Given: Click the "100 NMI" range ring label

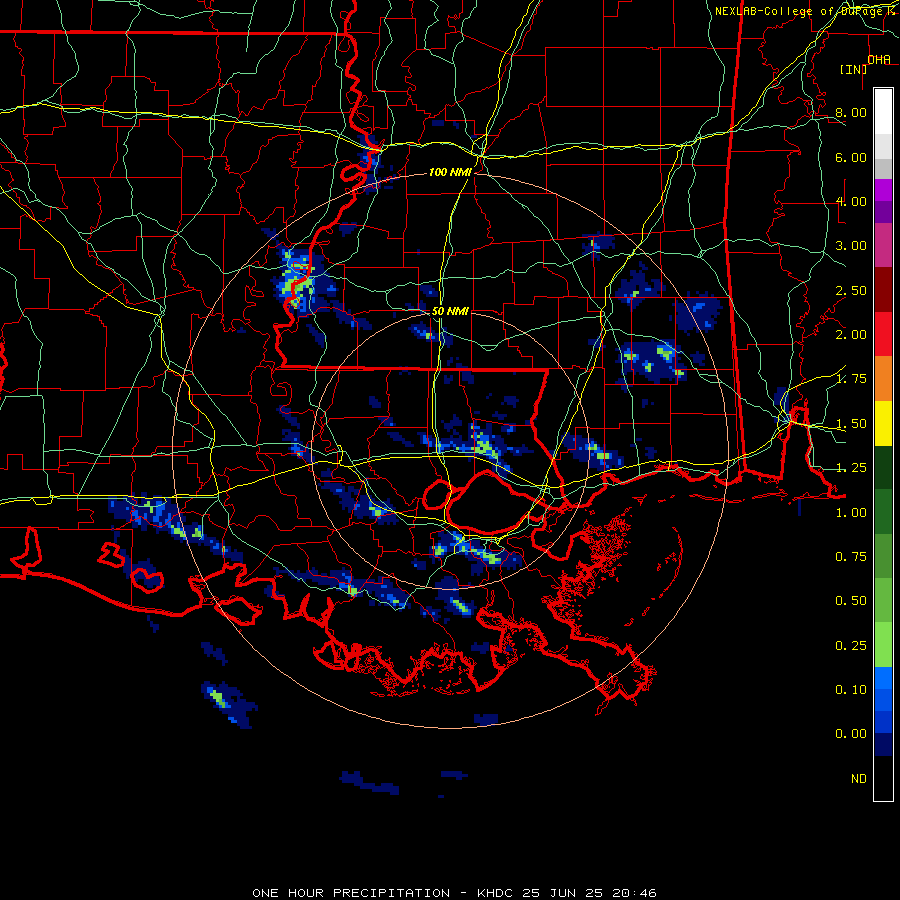Looking at the screenshot, I should pos(450,172).
